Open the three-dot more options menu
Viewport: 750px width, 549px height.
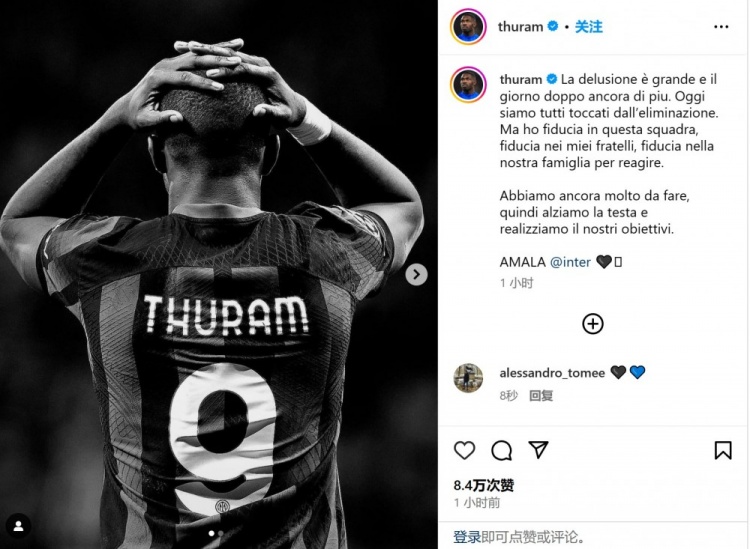click(x=721, y=27)
